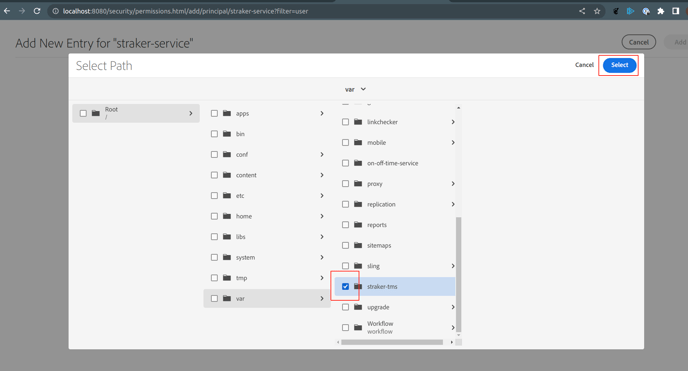Click the system folder icon
The width and height of the screenshot is (688, 371).
227,257
